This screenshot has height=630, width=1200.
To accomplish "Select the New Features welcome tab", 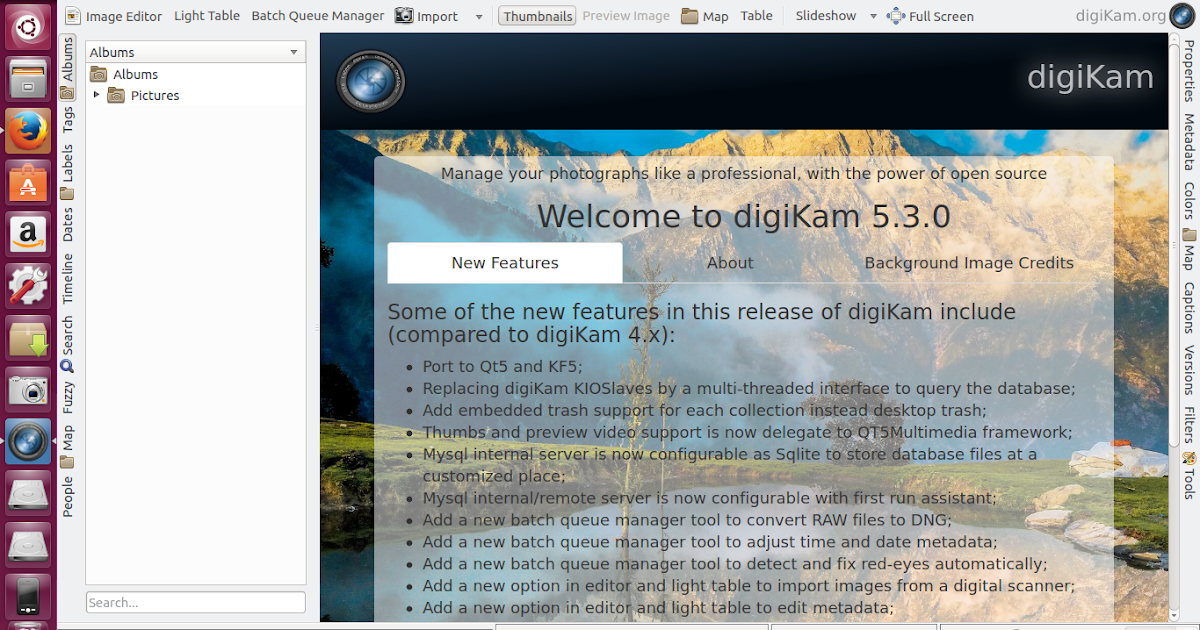I will point(505,263).
